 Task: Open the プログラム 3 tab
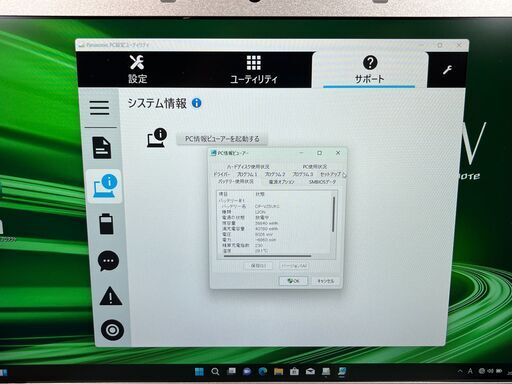[x=303, y=174]
